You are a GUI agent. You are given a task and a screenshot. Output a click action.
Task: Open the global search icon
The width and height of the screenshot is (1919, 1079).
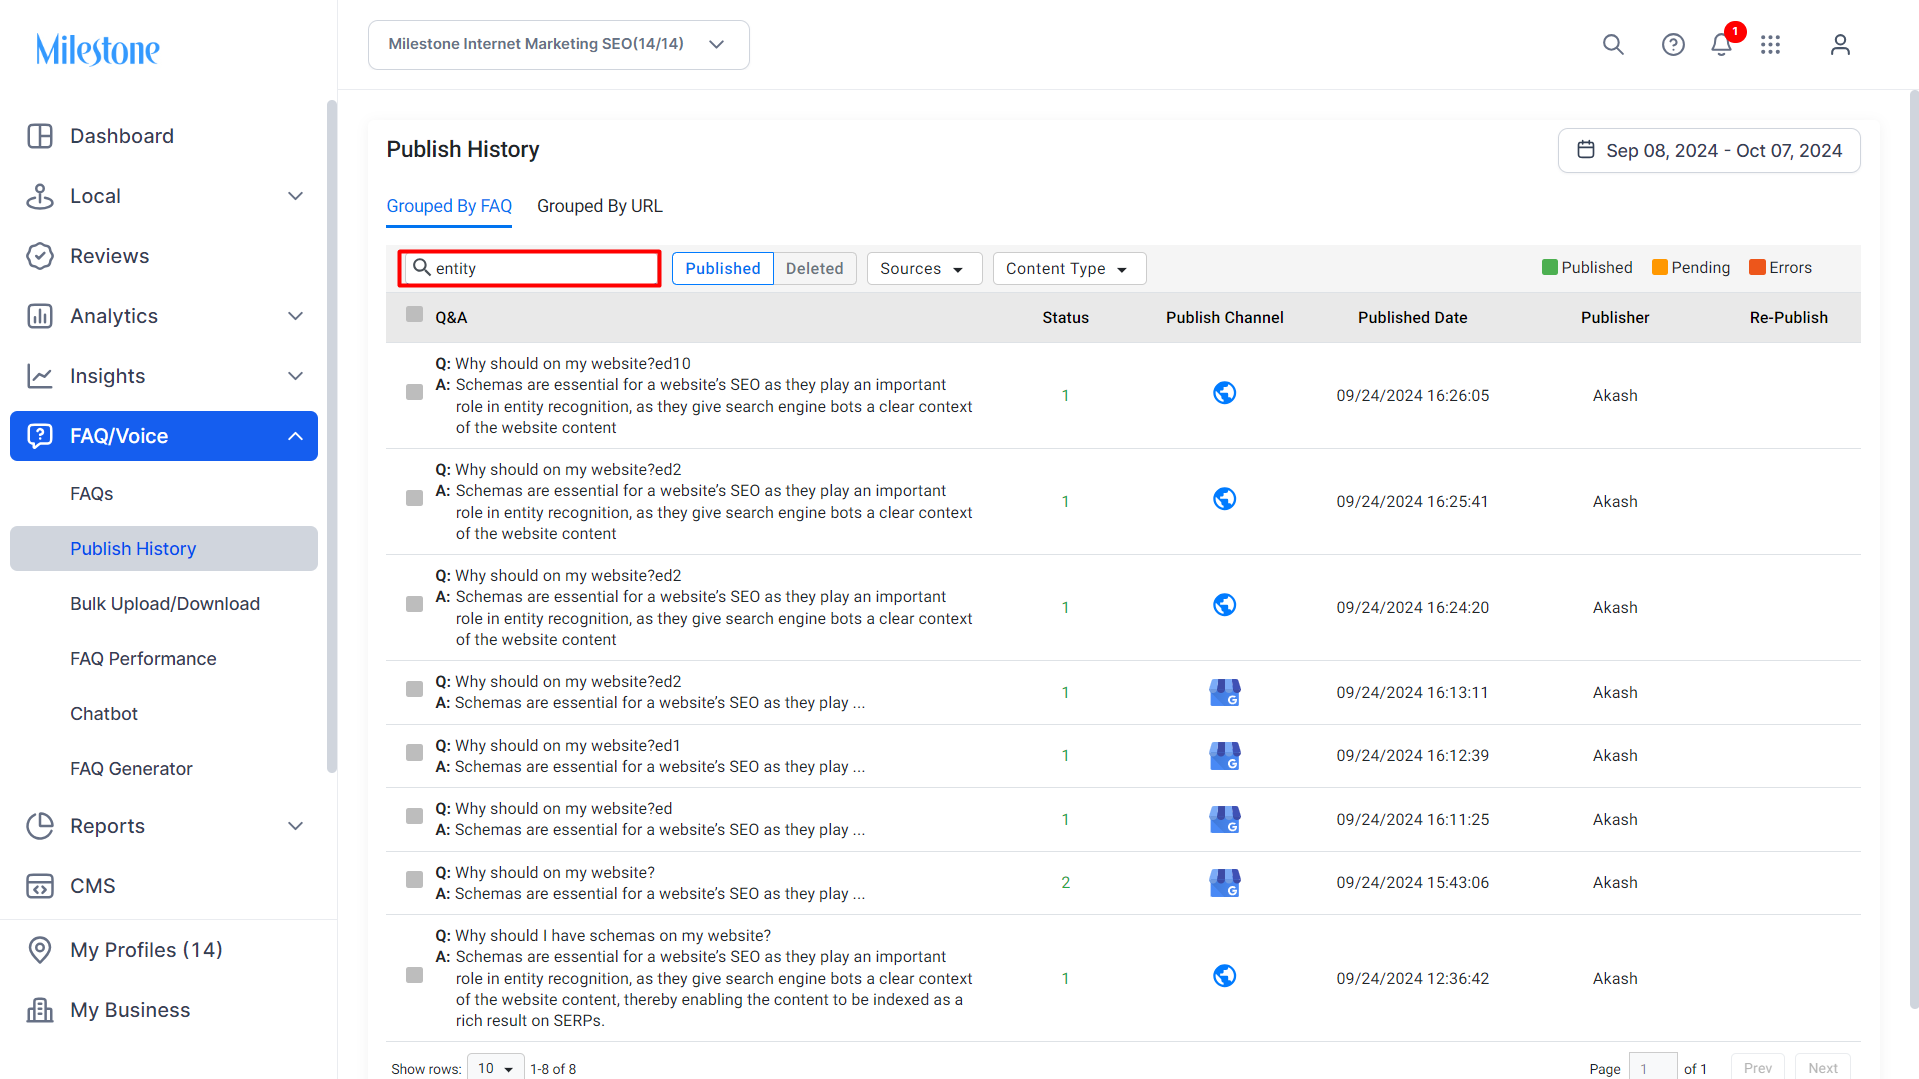coord(1613,45)
